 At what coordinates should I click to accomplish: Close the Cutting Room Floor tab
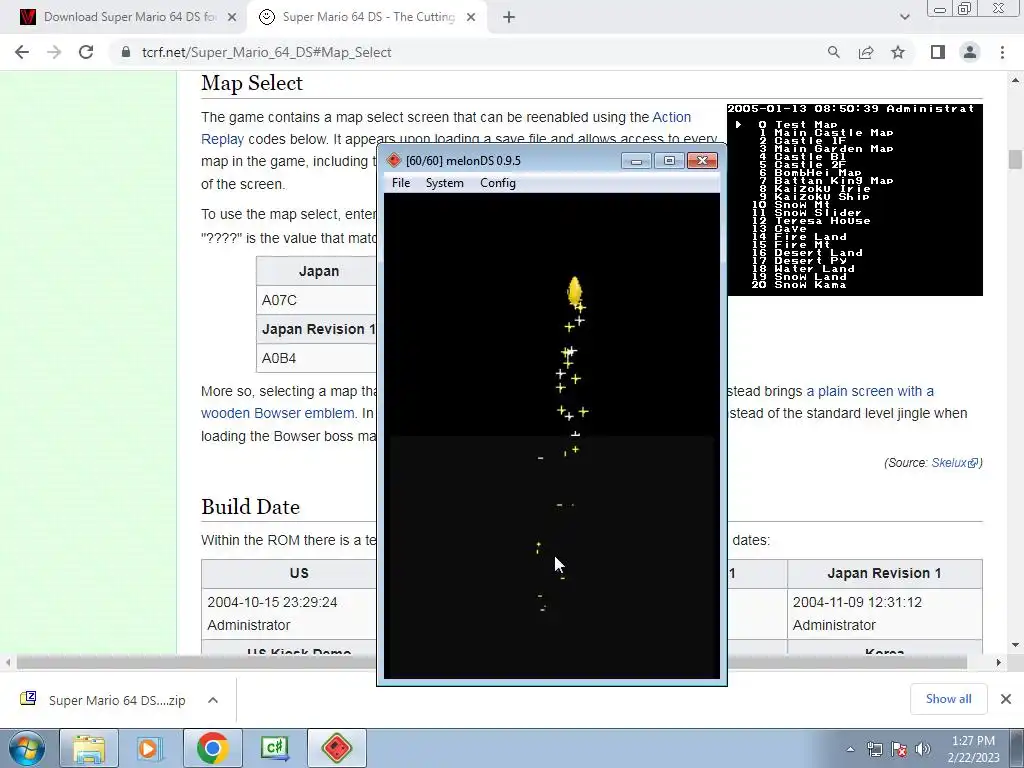[471, 18]
